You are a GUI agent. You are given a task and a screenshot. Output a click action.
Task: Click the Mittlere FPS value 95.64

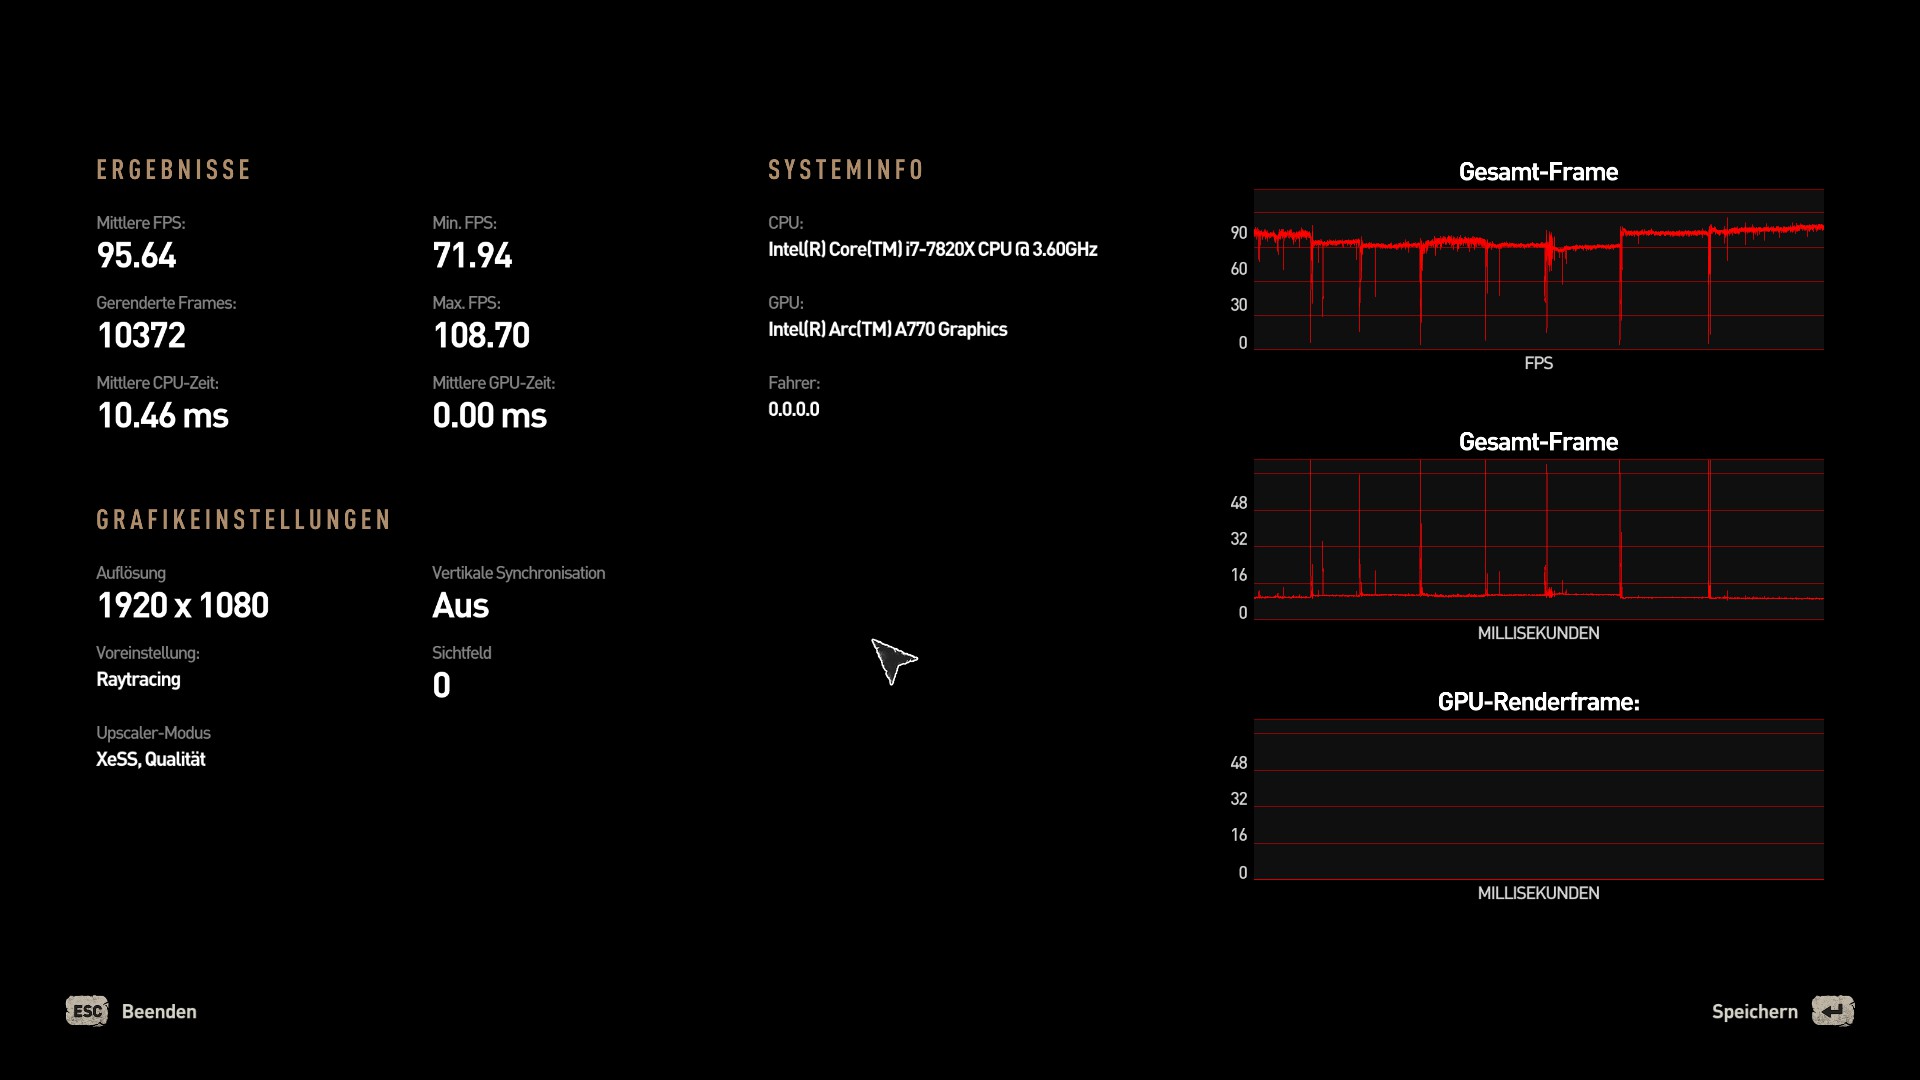coord(137,256)
